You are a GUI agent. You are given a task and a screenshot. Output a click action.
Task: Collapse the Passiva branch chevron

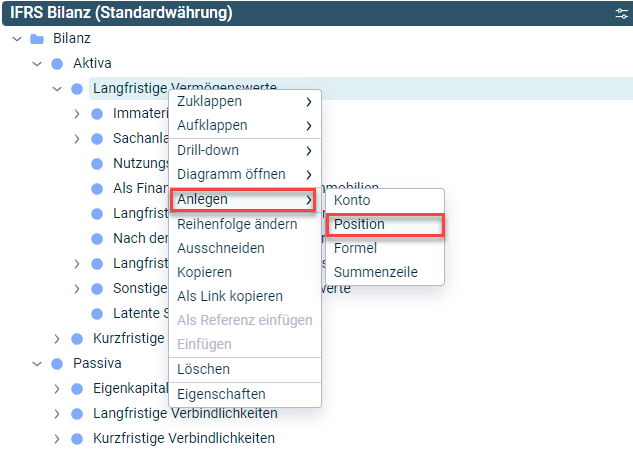[37, 364]
